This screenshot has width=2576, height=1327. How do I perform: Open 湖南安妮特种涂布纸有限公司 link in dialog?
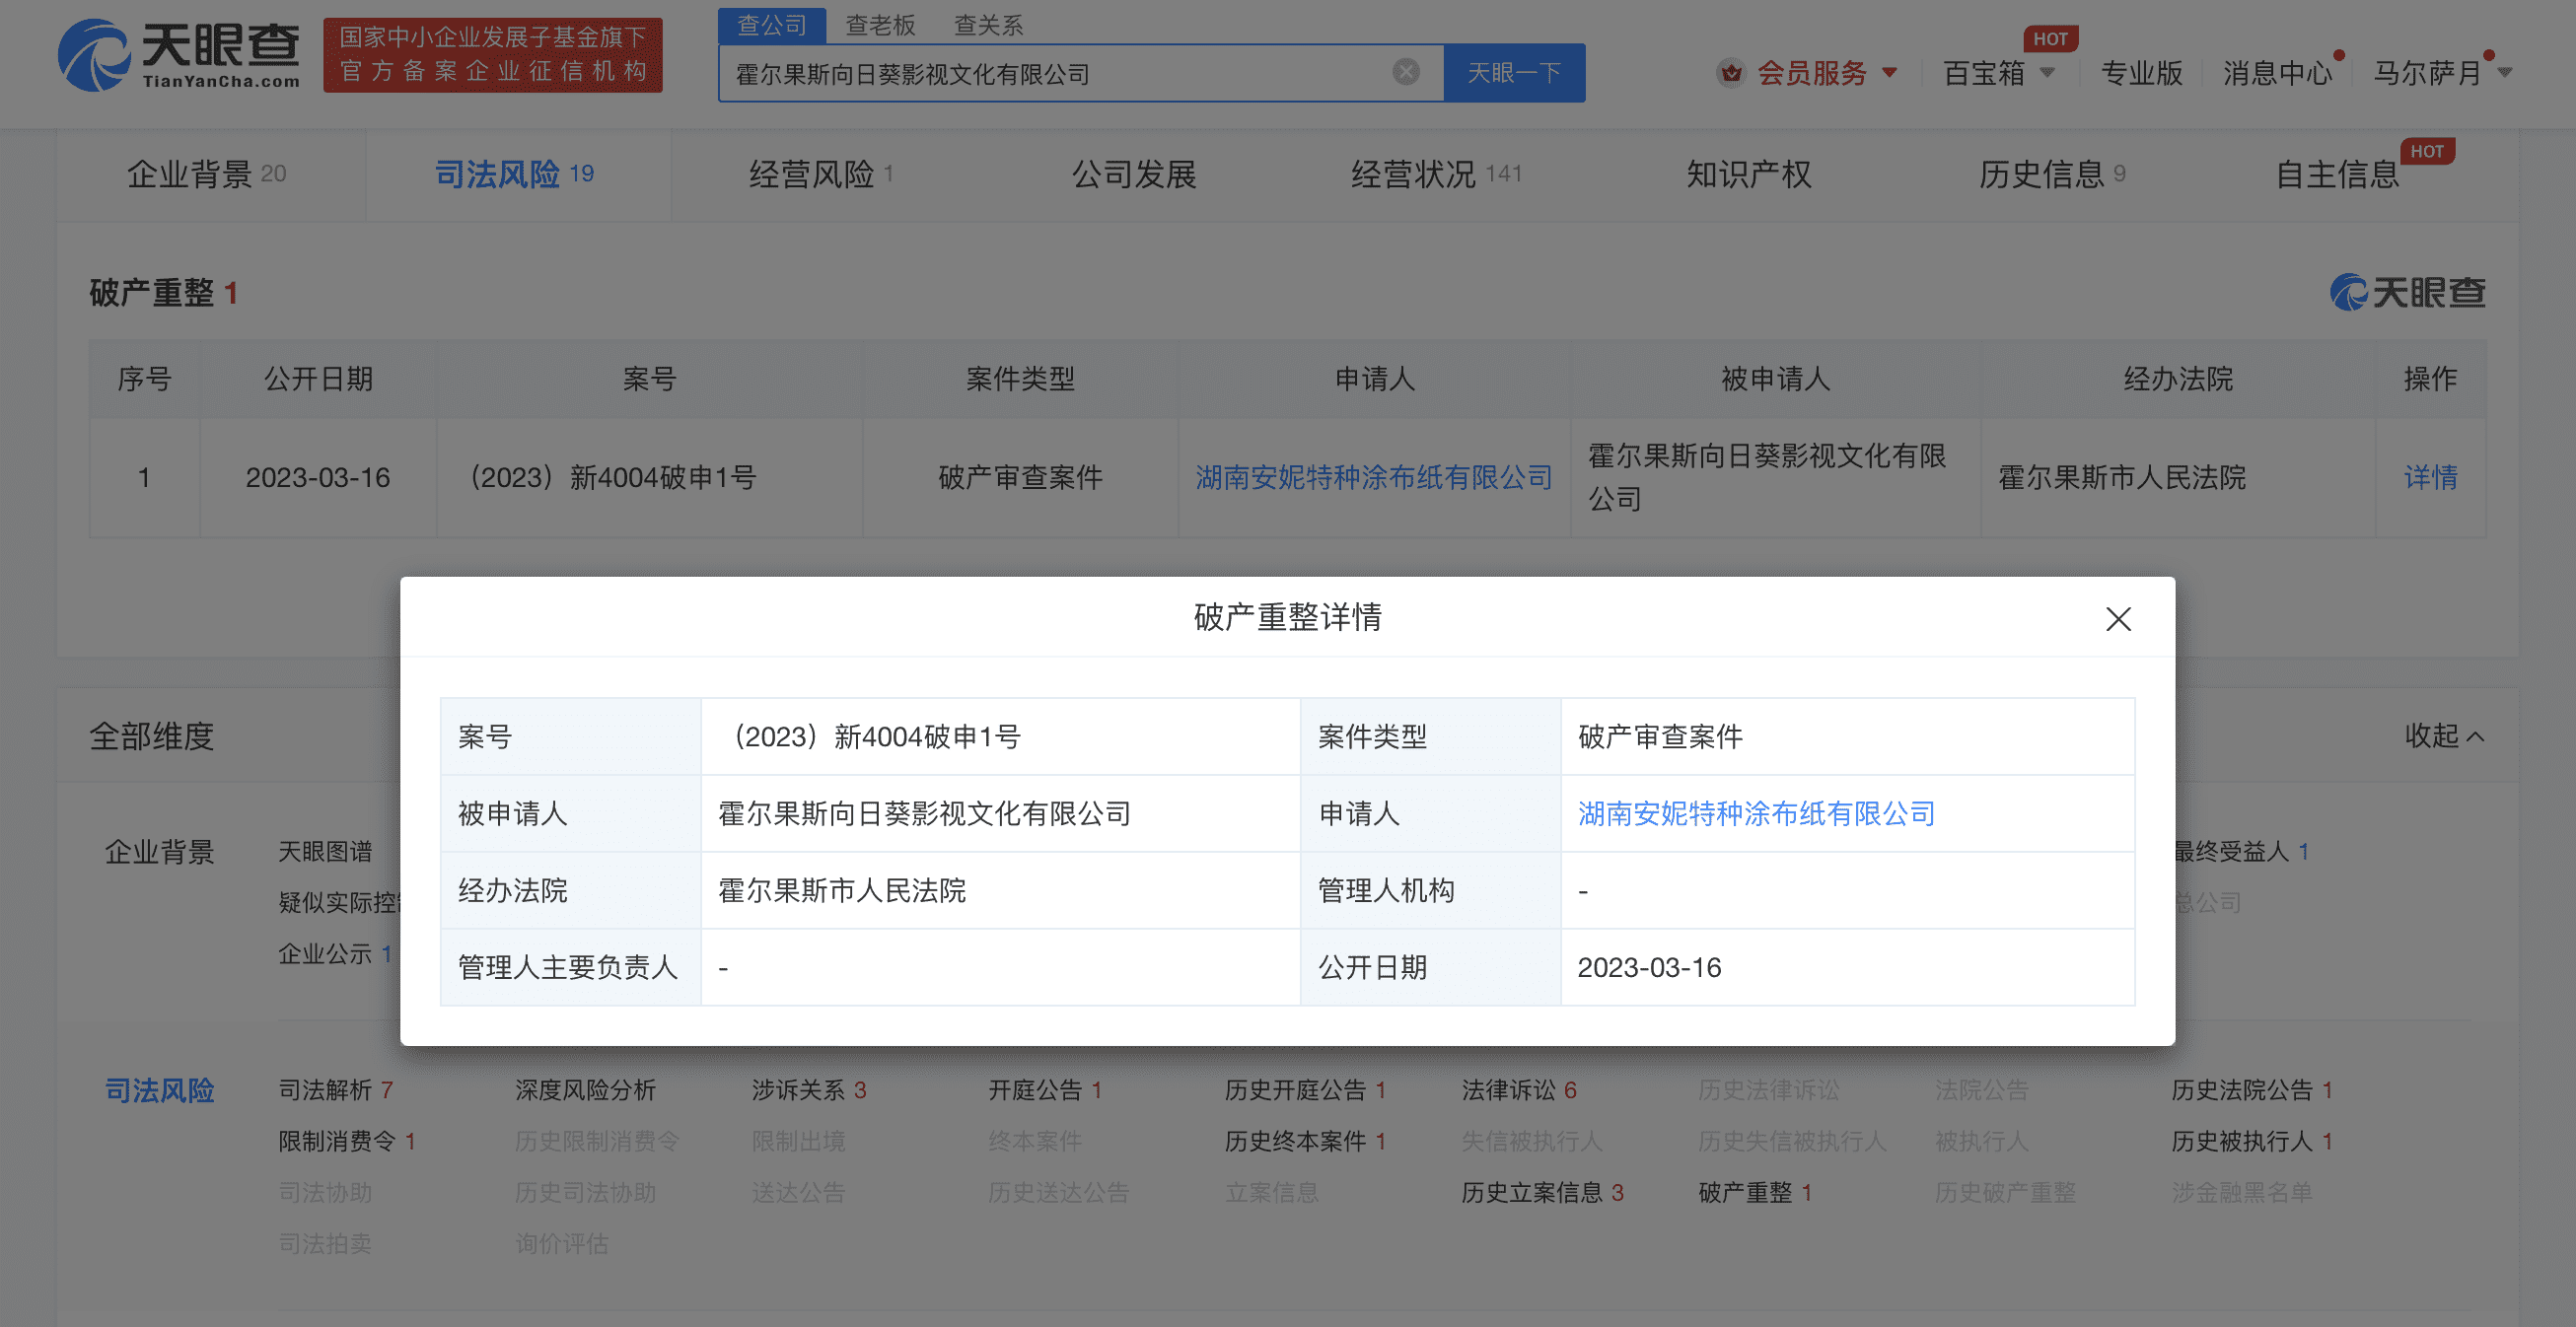point(1755,813)
